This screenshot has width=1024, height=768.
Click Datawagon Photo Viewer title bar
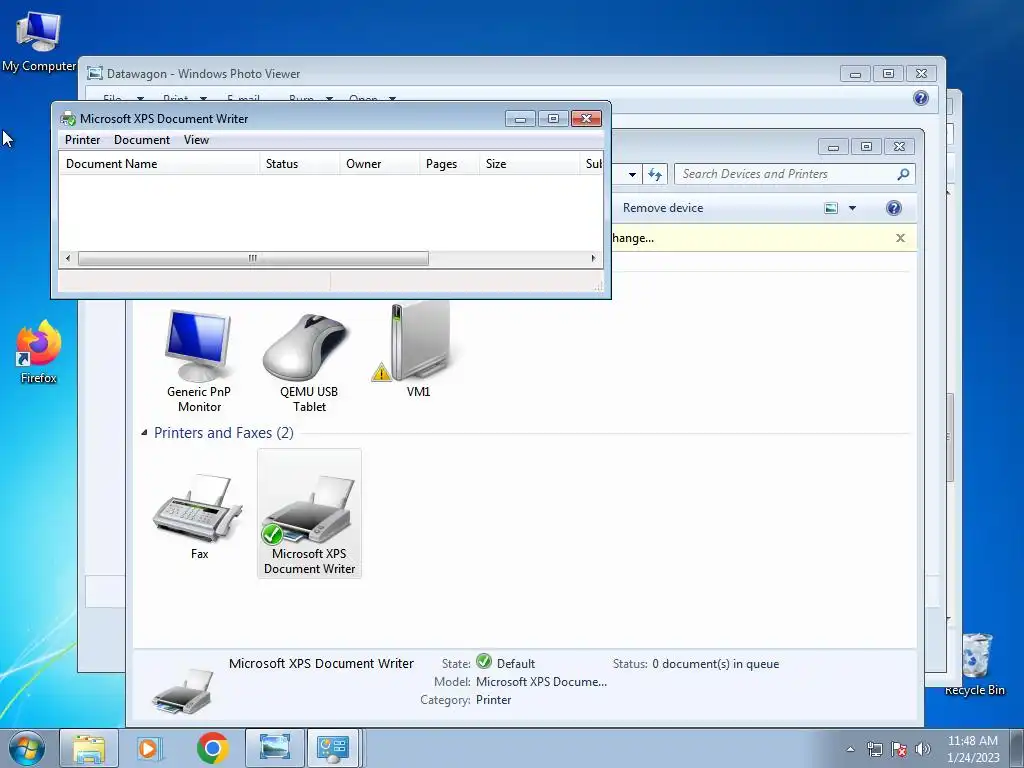point(457,73)
